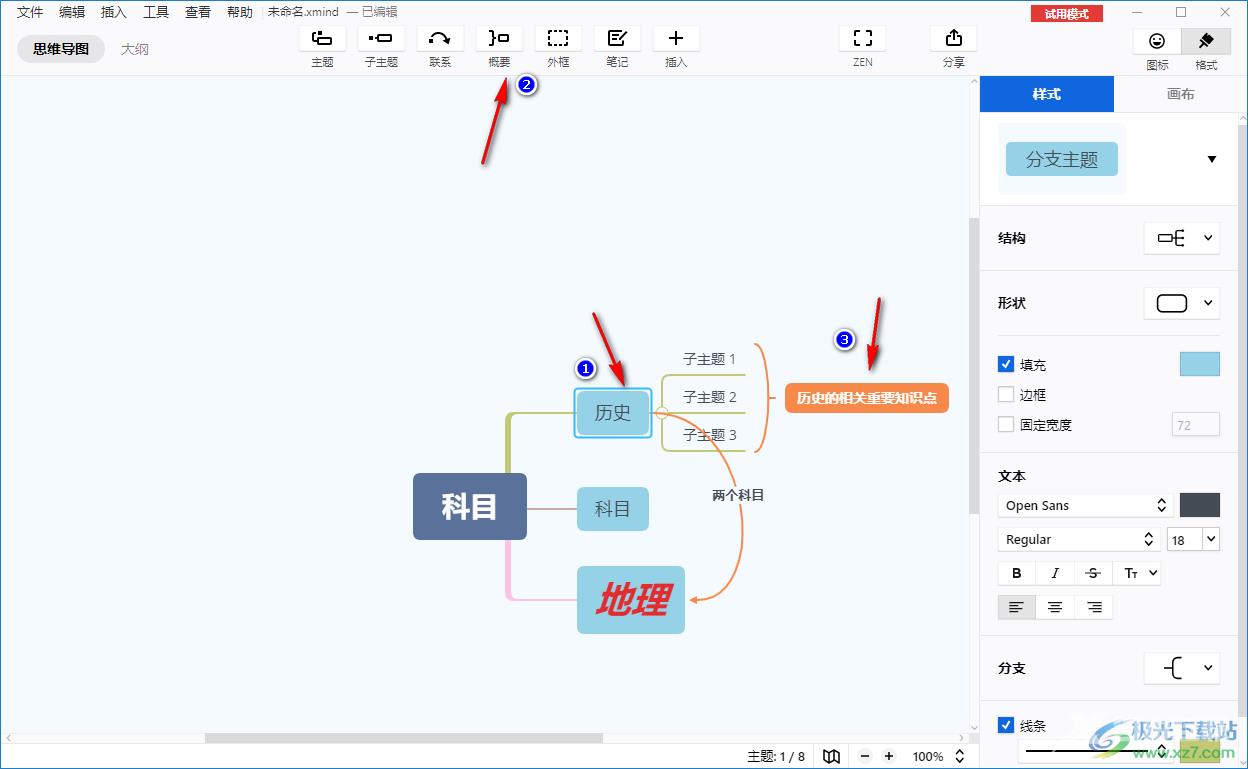Open the 工具 (Tools) menu
This screenshot has width=1248, height=769.
(156, 12)
